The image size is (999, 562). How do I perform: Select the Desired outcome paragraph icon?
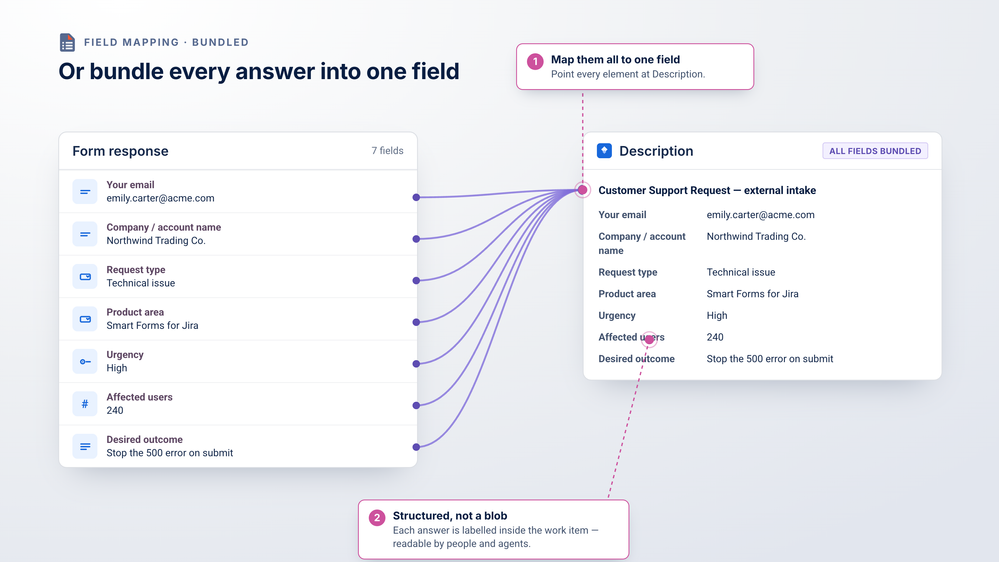point(85,447)
